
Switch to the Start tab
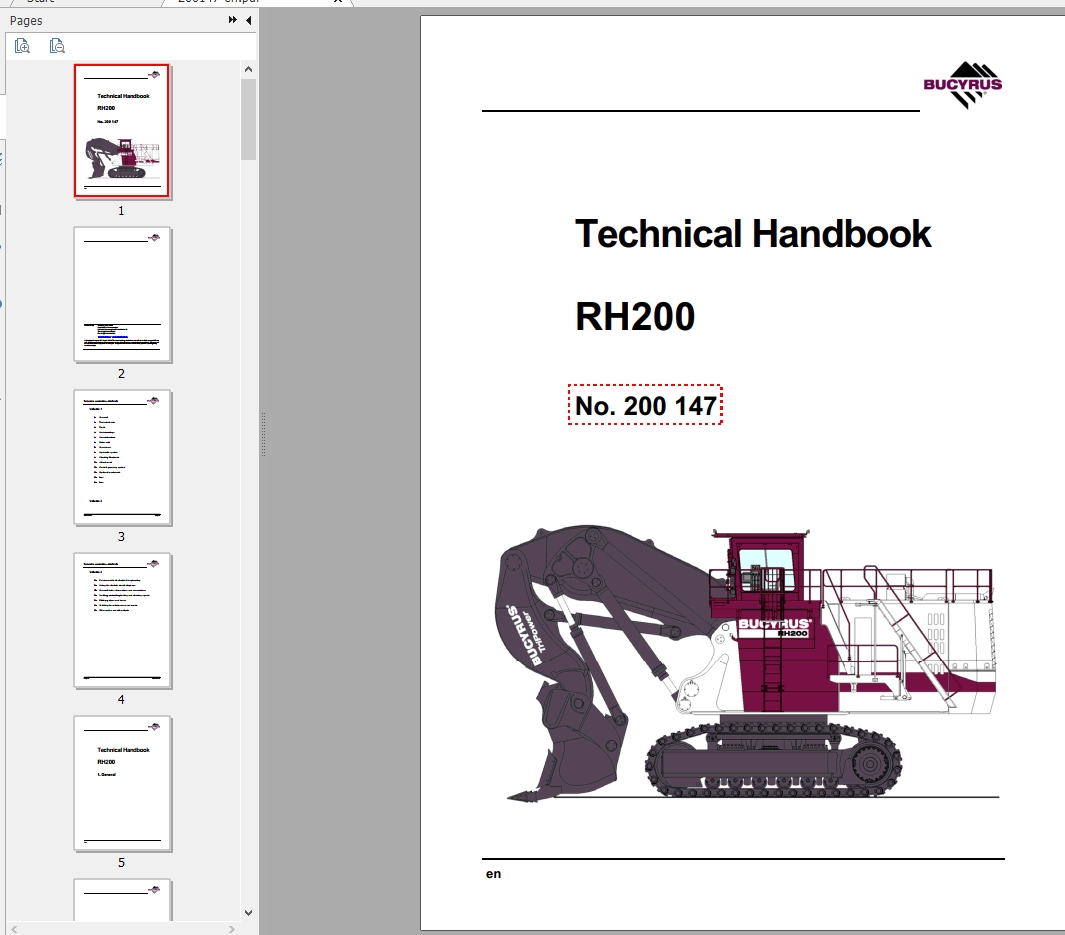[40, 2]
